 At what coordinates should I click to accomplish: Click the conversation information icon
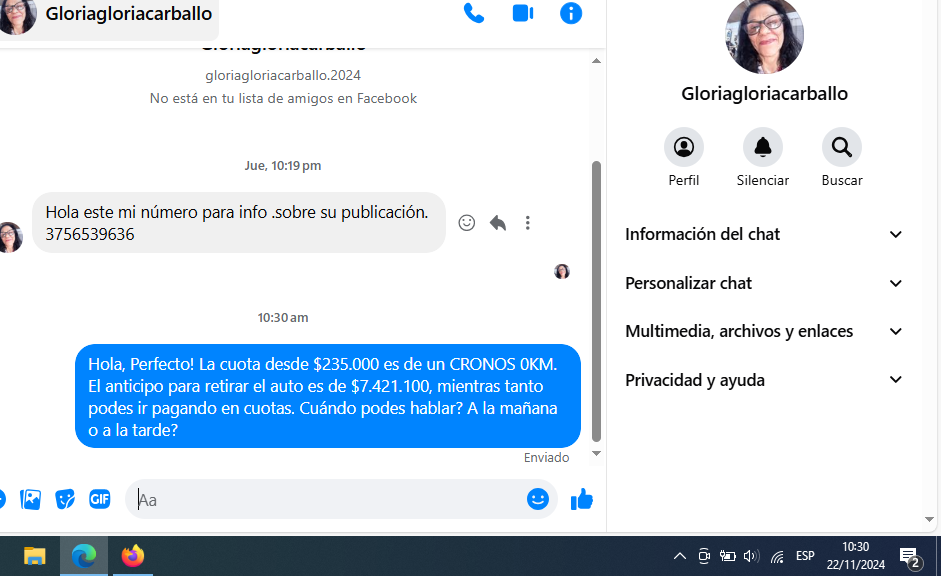571,14
